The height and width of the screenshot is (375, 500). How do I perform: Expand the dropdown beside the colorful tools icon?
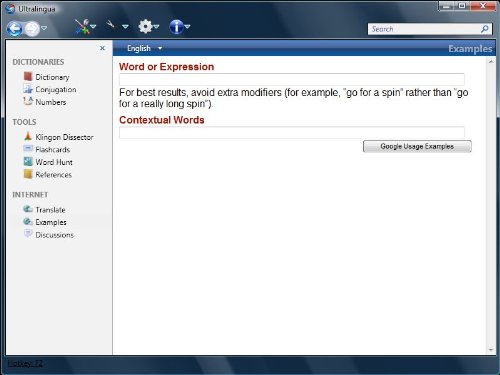tap(93, 26)
